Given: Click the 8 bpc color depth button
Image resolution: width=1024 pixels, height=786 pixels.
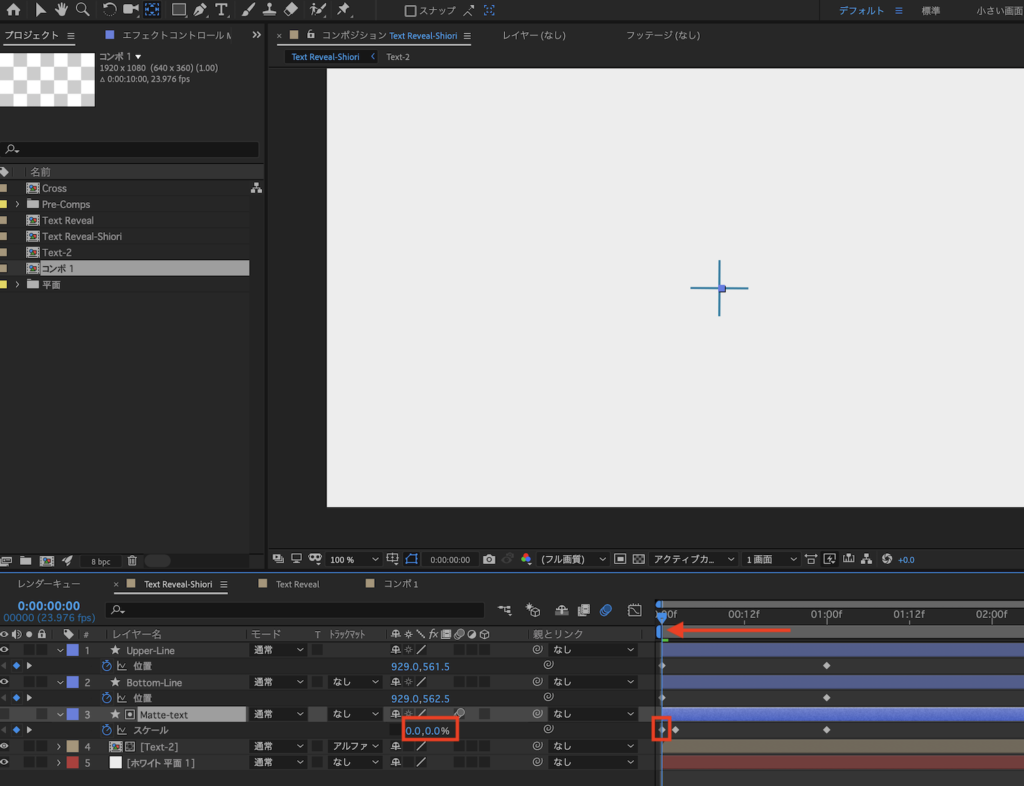Looking at the screenshot, I should coord(101,561).
